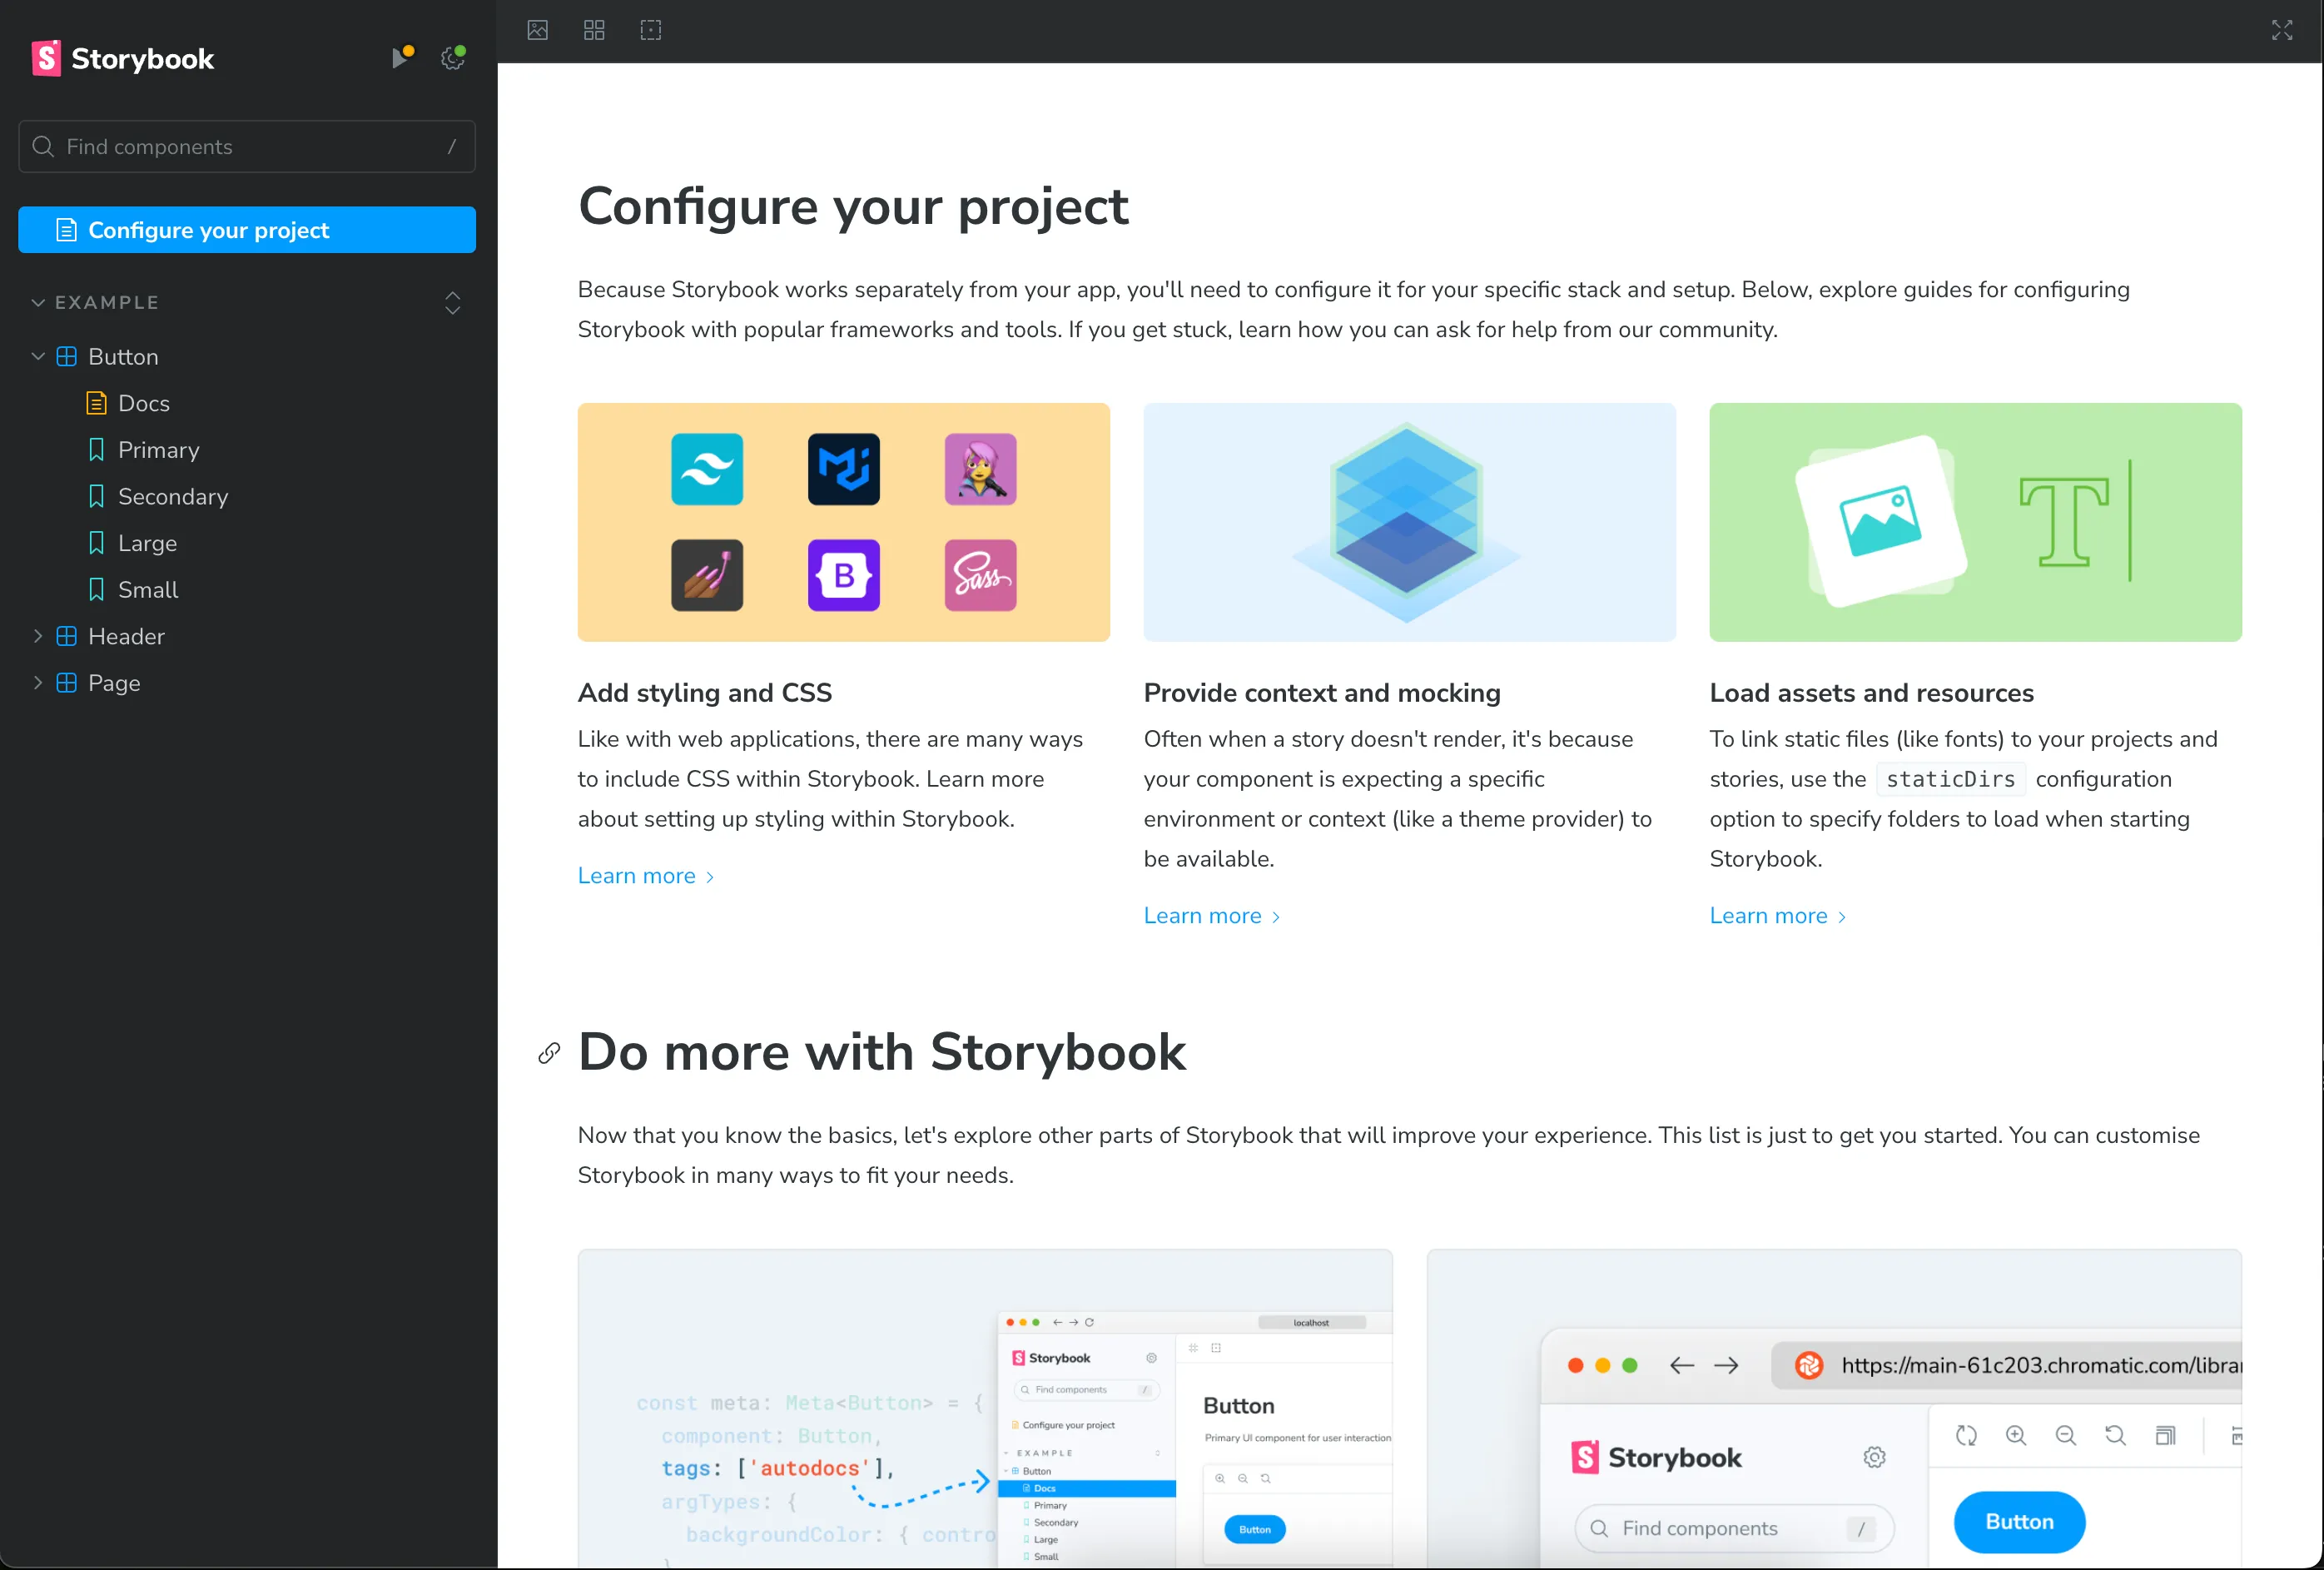This screenshot has height=1570, width=2324.
Task: Click the Tailwind CSS icon in styling card
Action: click(x=707, y=469)
